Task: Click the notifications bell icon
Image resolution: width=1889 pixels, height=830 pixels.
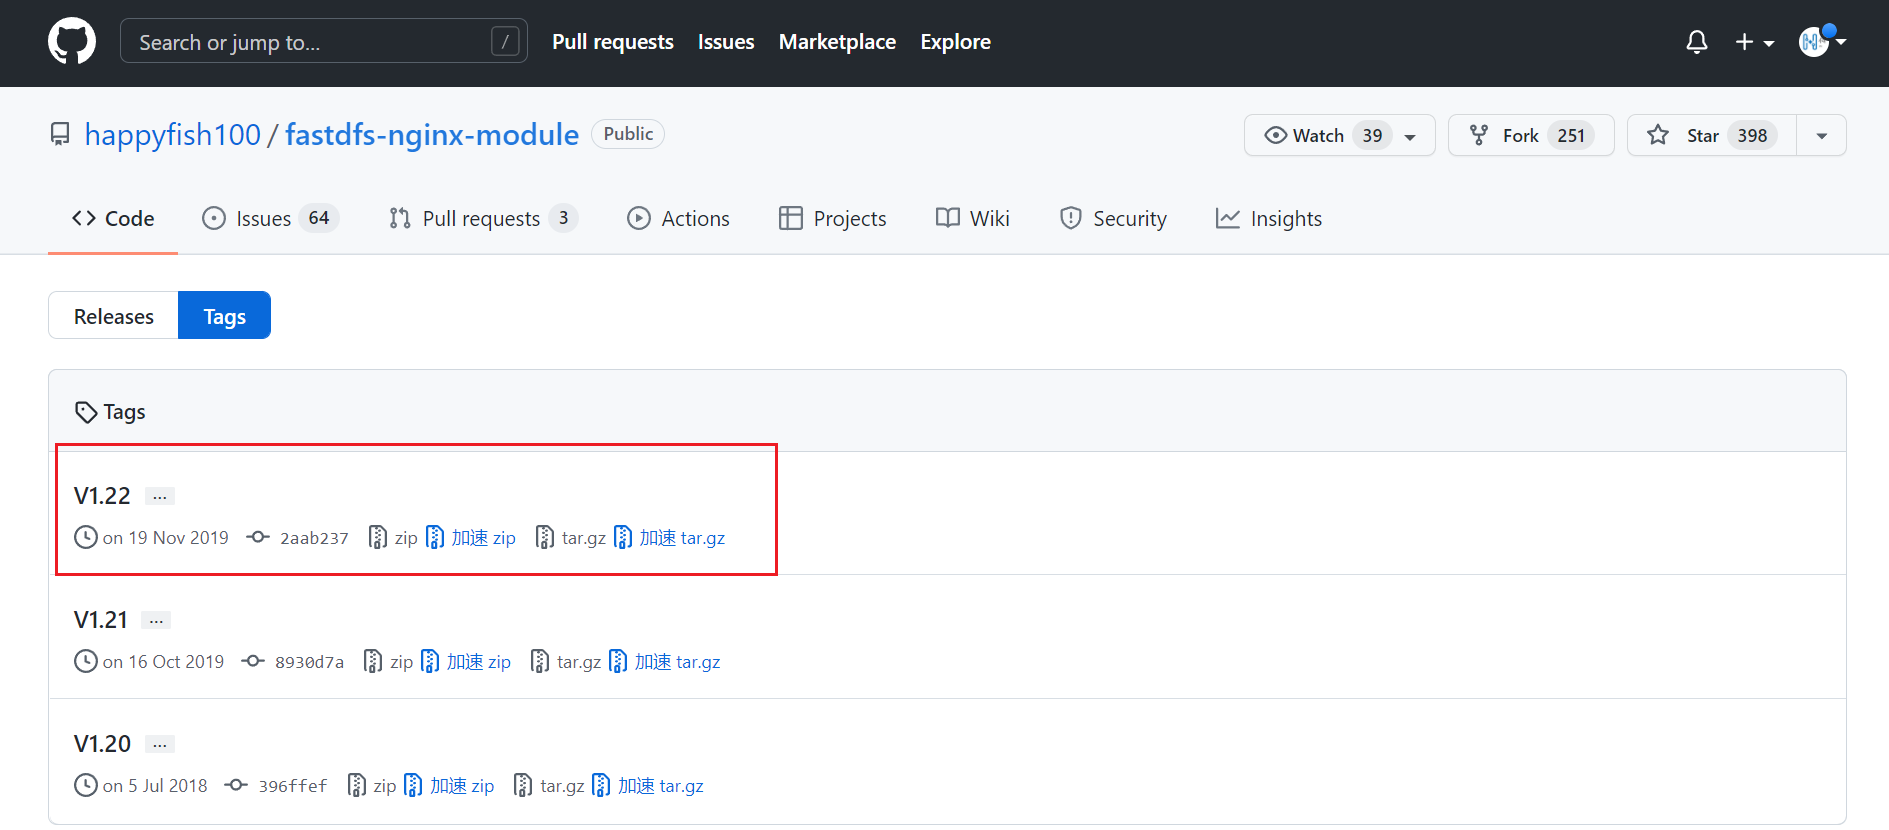Action: coord(1696,42)
